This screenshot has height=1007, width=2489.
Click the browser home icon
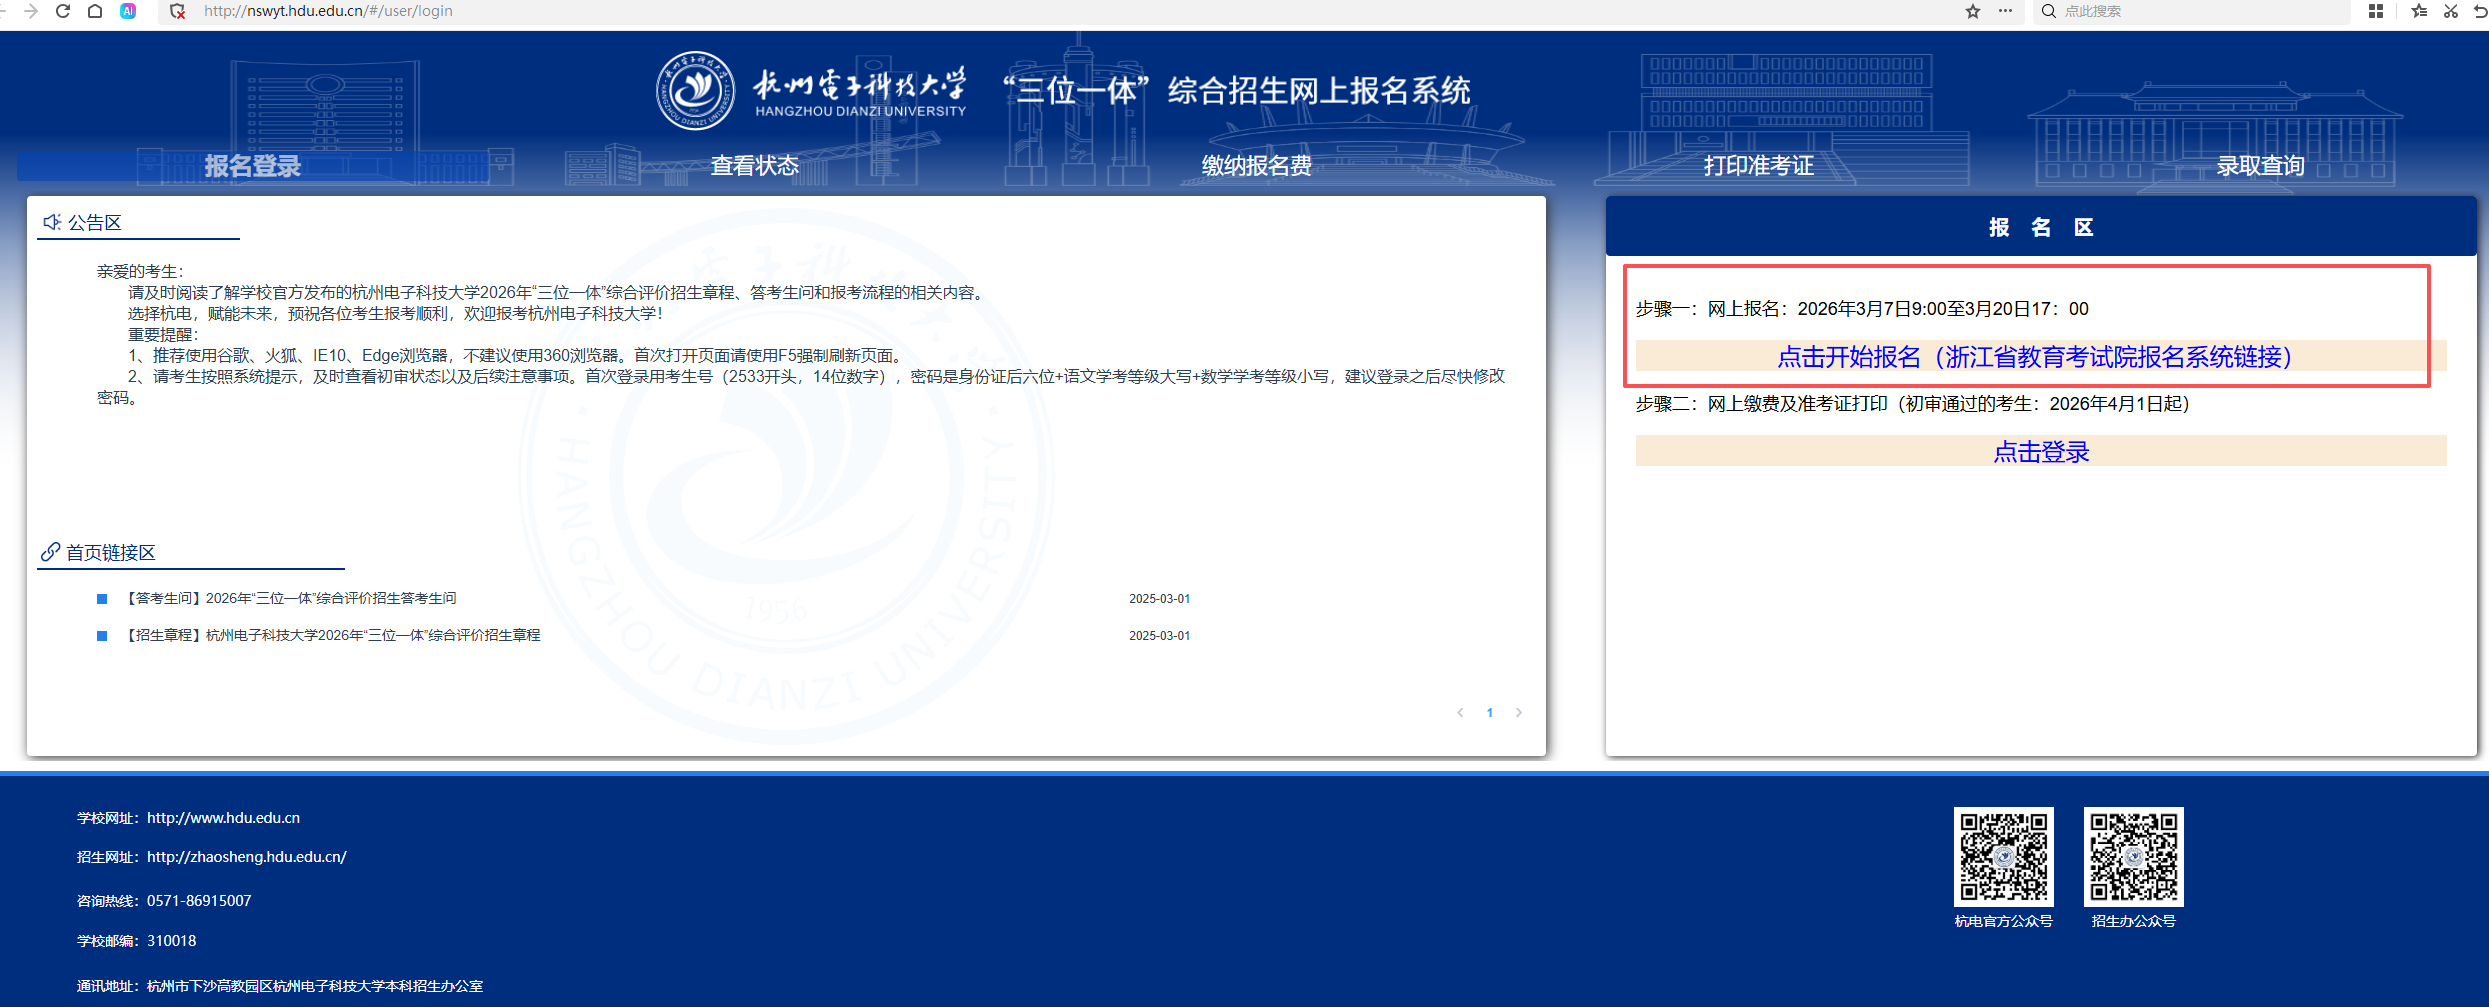(x=95, y=11)
